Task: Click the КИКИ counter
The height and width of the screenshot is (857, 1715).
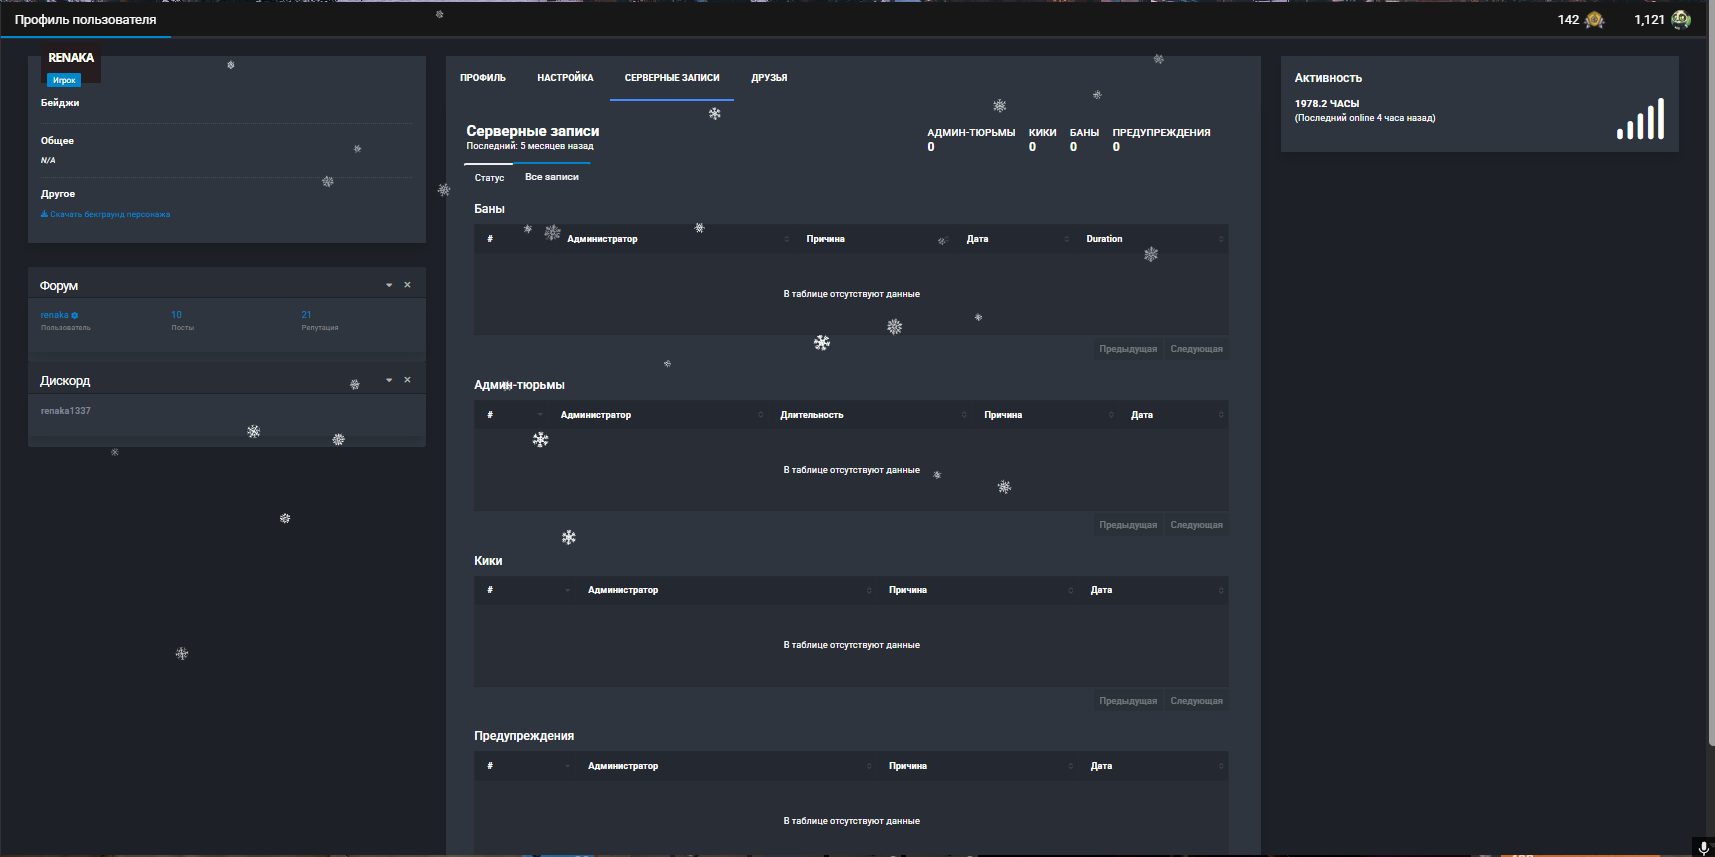Action: click(x=1042, y=139)
